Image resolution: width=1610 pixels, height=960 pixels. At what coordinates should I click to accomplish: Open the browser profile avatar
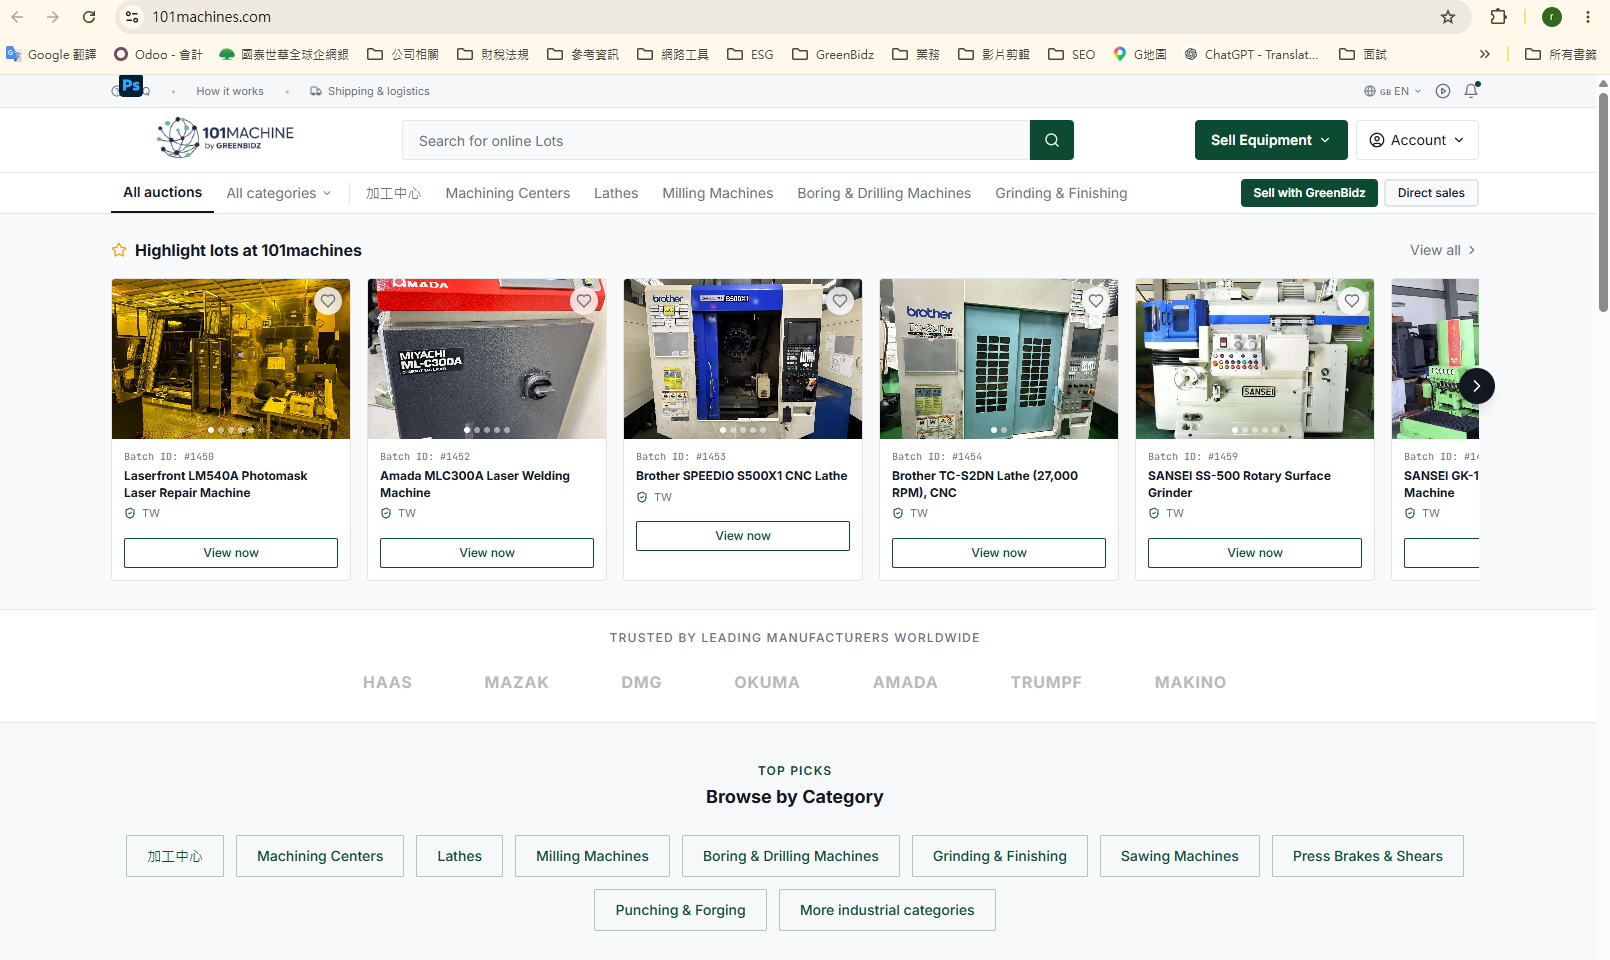[x=1552, y=17]
